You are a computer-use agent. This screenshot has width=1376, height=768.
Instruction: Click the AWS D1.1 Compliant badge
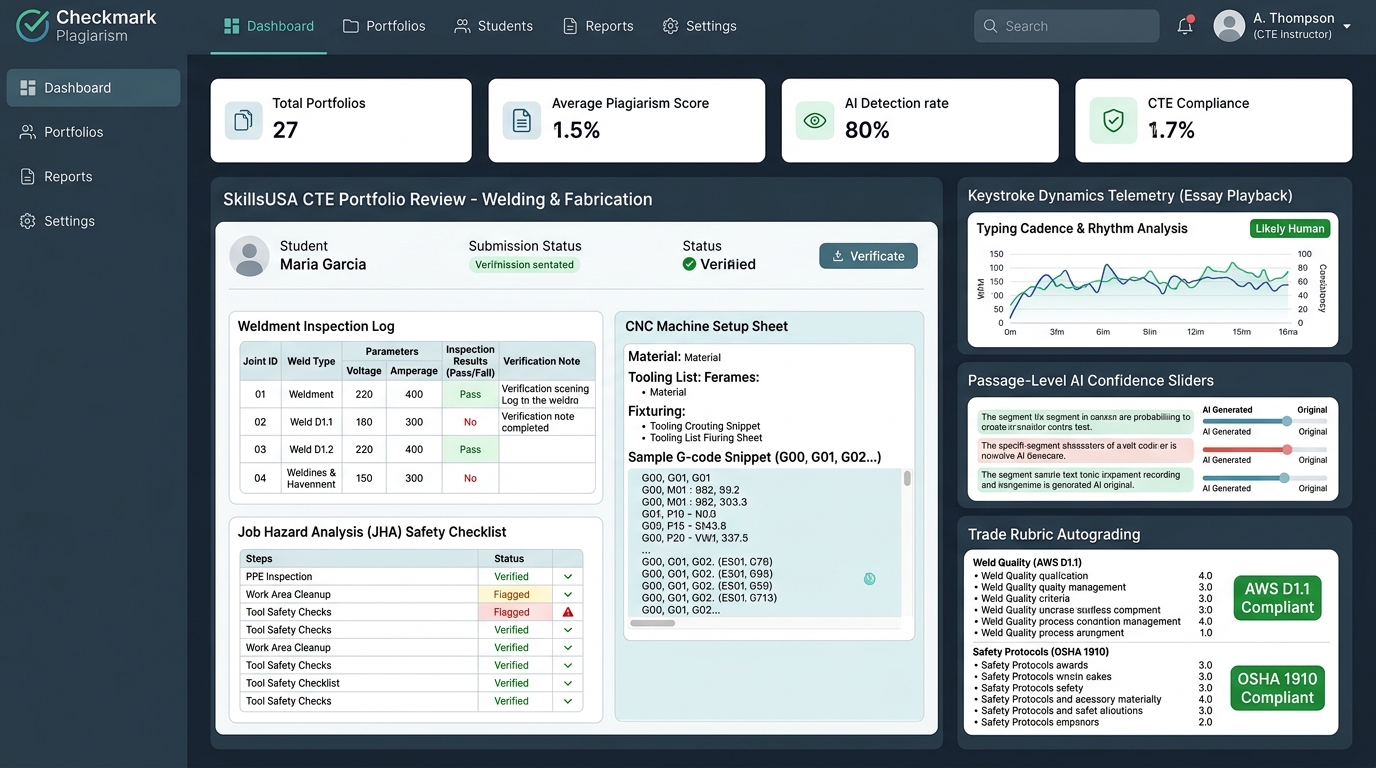(1277, 598)
